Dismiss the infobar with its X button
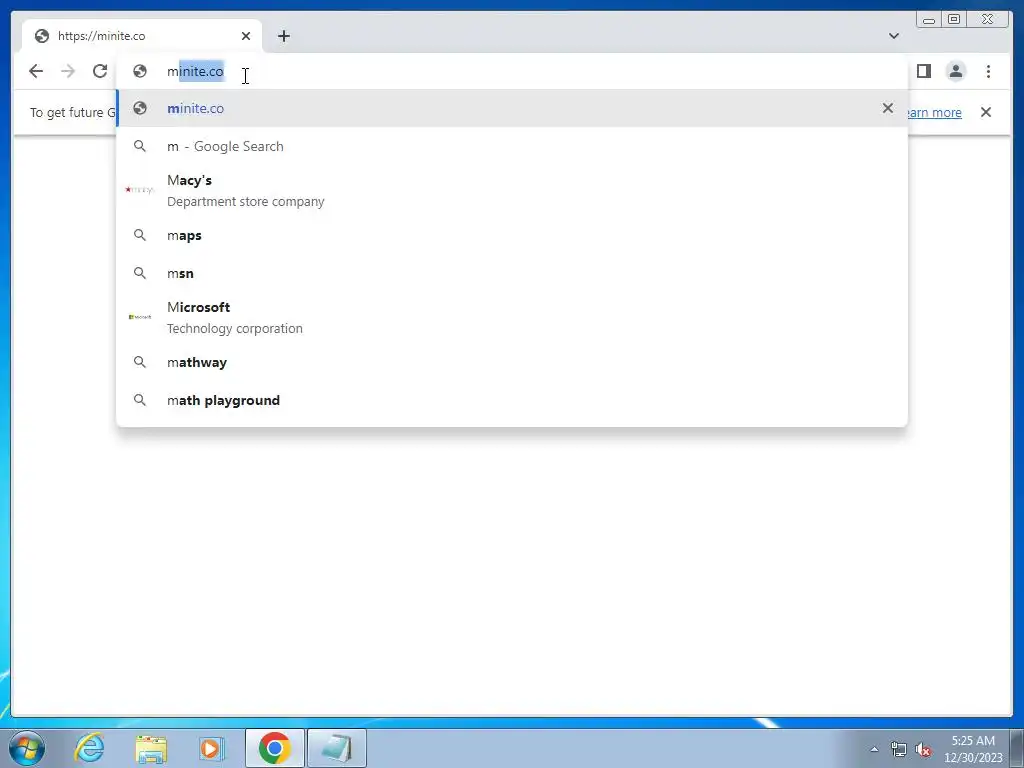Viewport: 1024px width, 768px height. (986, 112)
